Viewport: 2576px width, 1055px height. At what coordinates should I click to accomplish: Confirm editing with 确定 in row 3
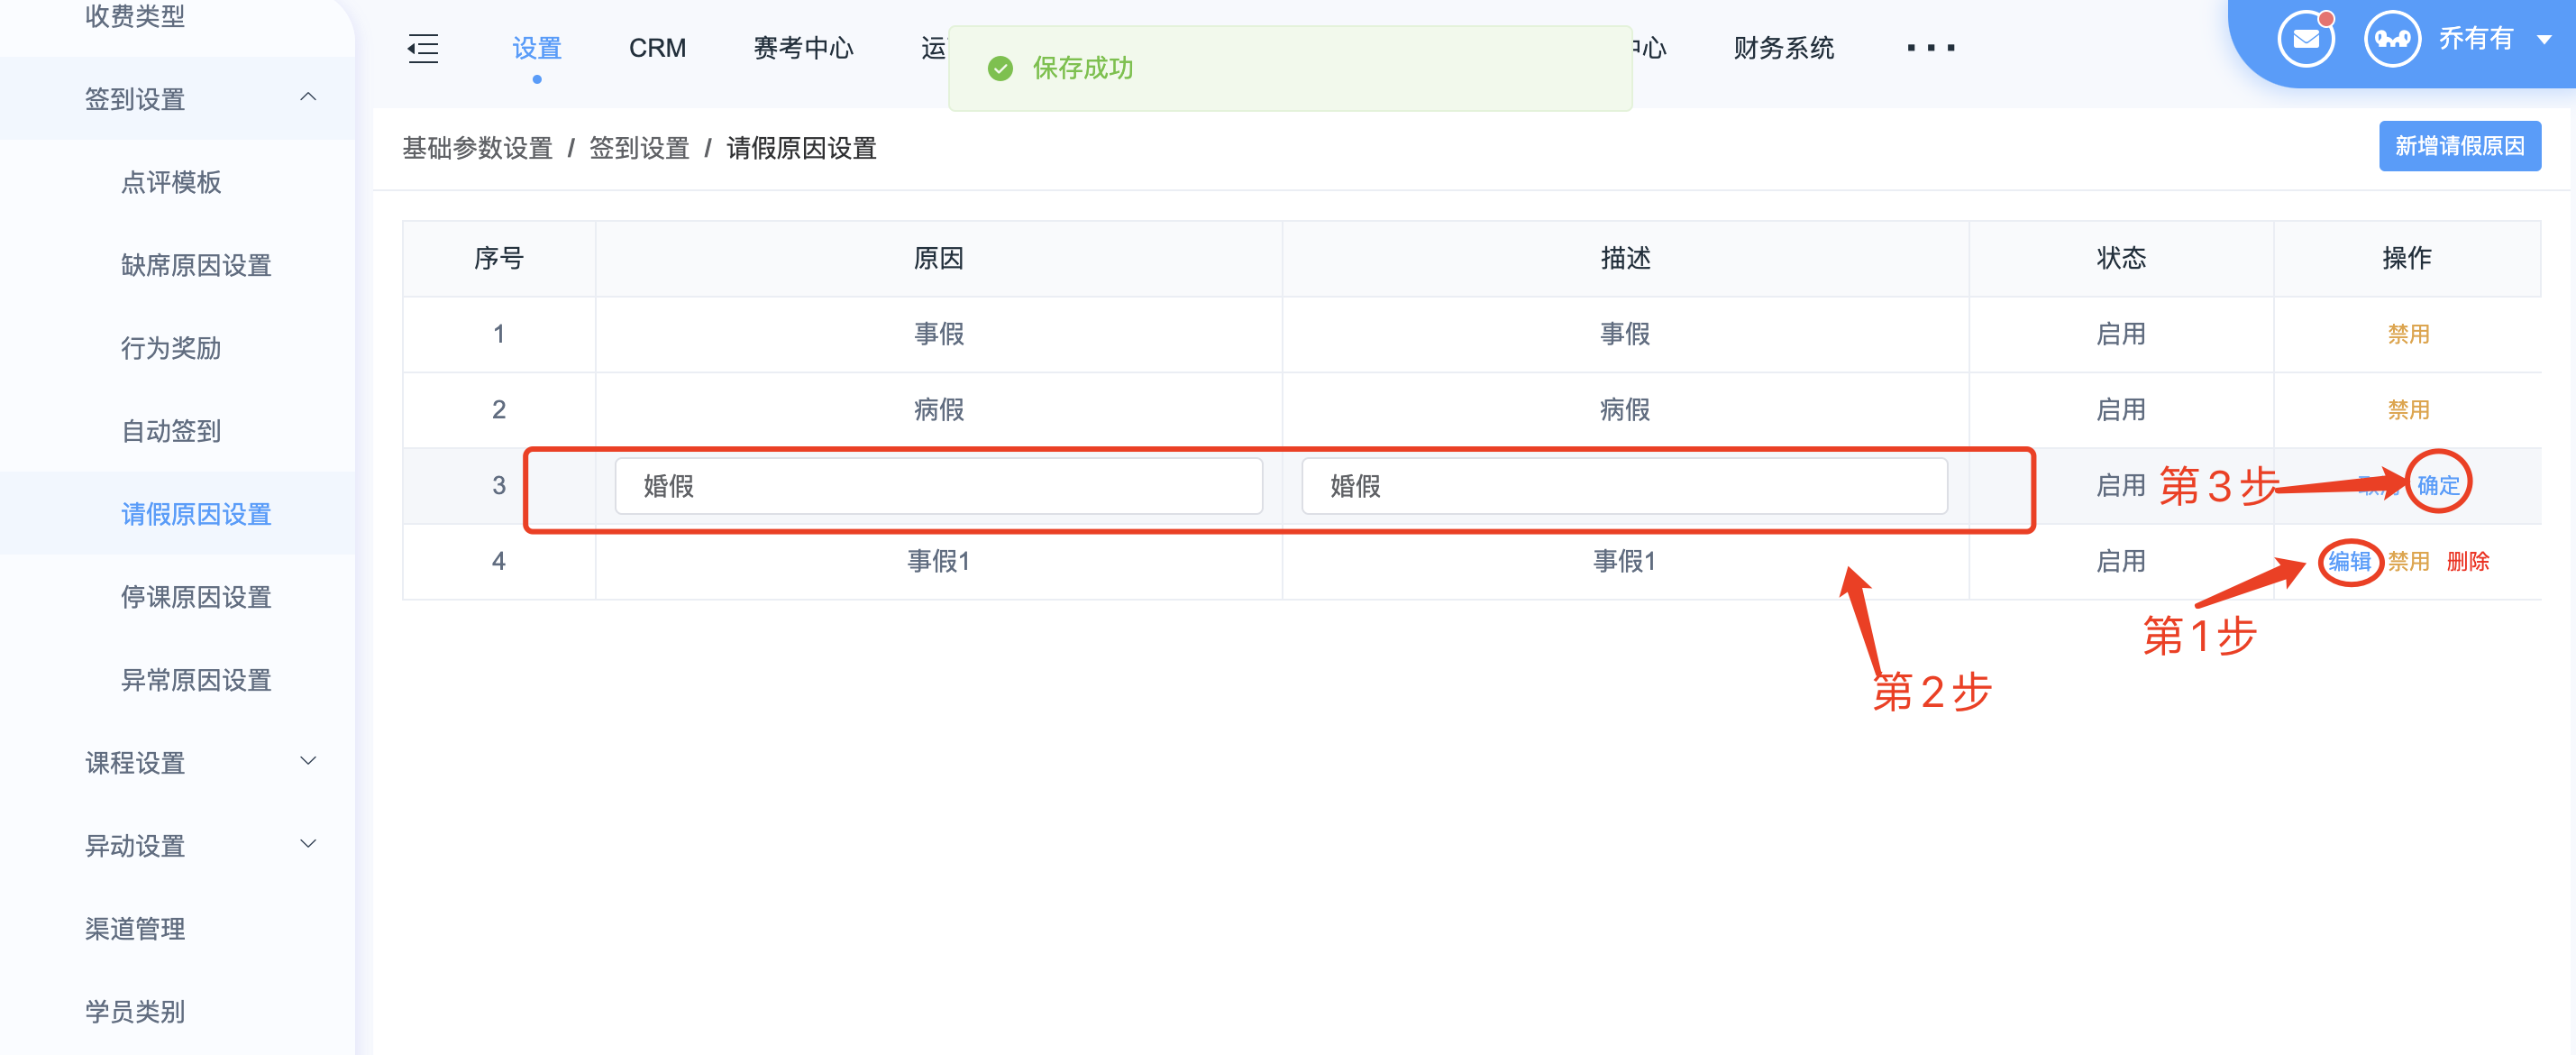pyautogui.click(x=2438, y=485)
